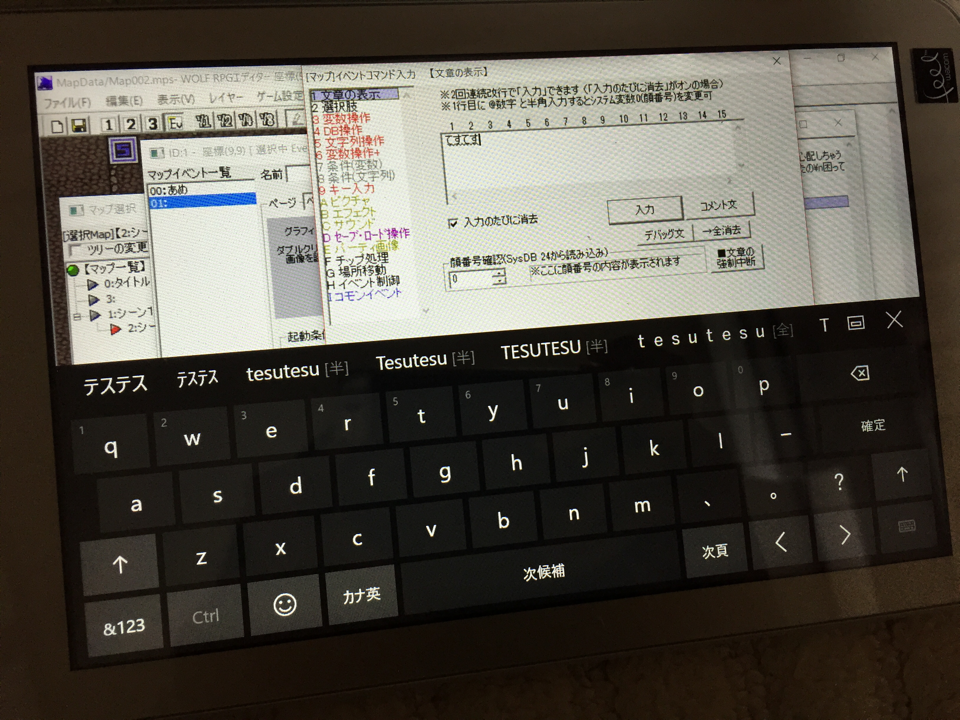Open the 表示(V) menu
Screen dimensions: 960x720
tap(176, 99)
